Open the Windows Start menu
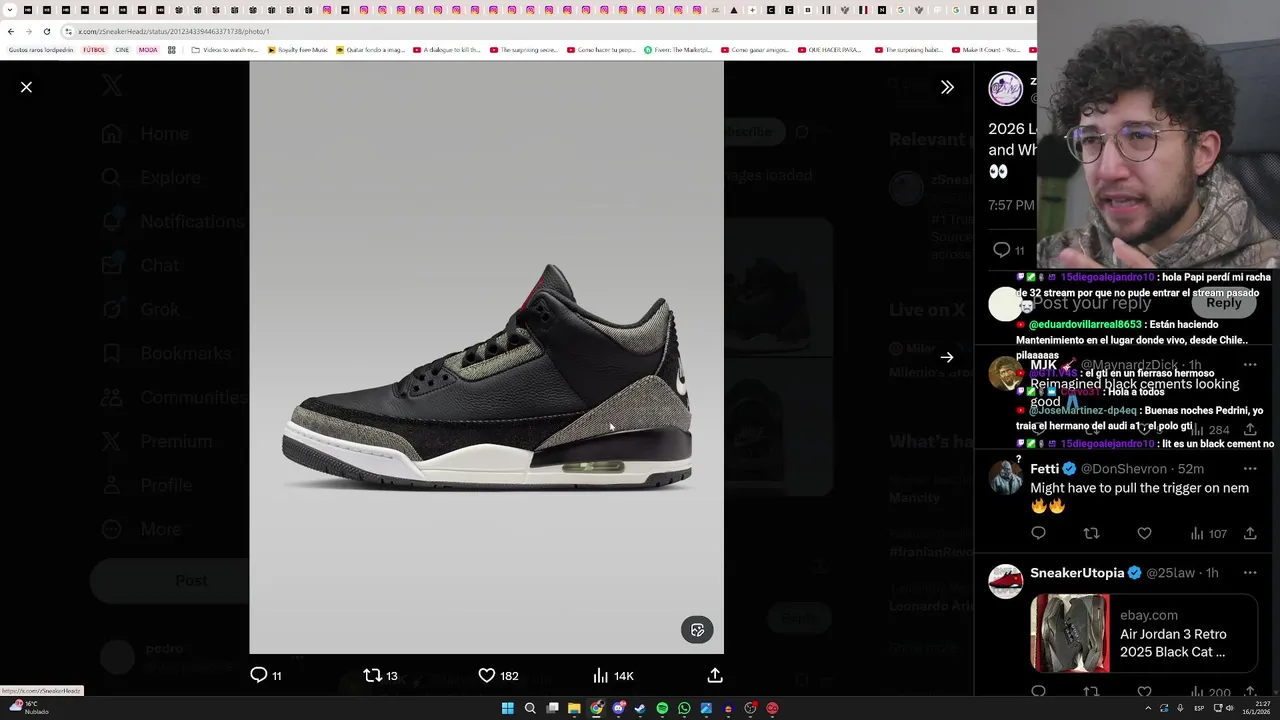The width and height of the screenshot is (1280, 720). pos(507,708)
